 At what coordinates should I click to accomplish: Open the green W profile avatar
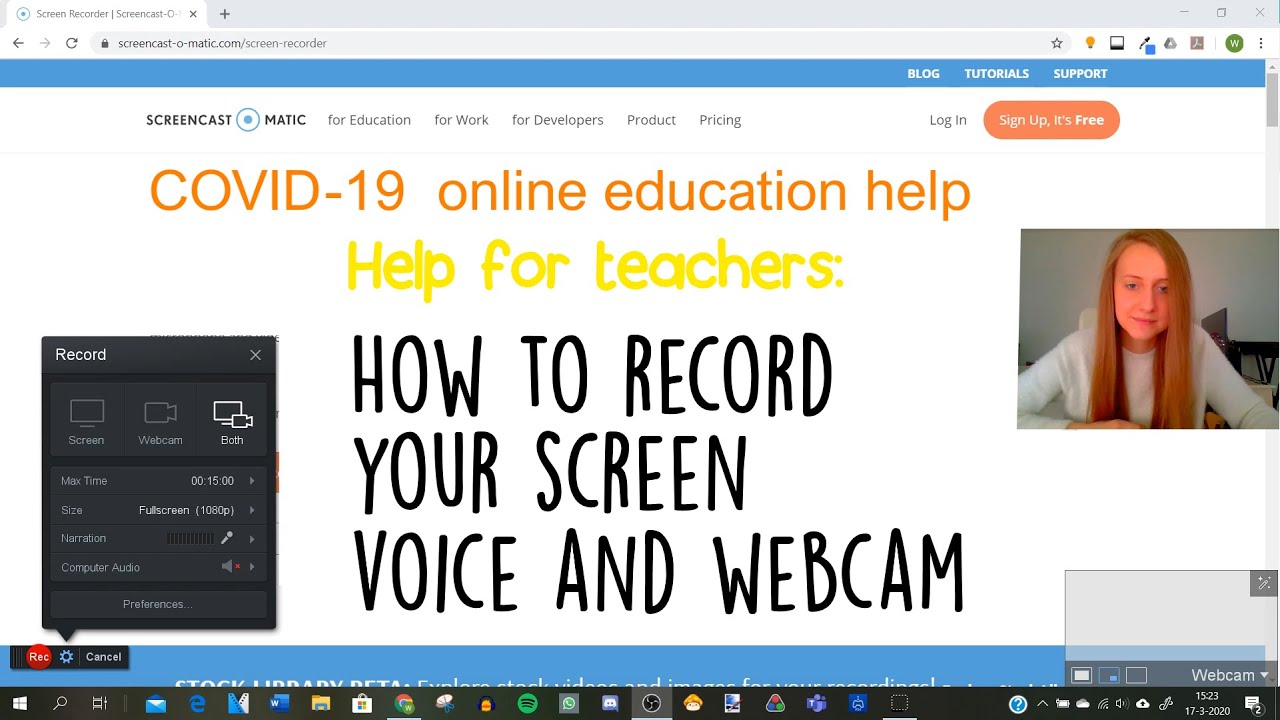pos(1234,43)
